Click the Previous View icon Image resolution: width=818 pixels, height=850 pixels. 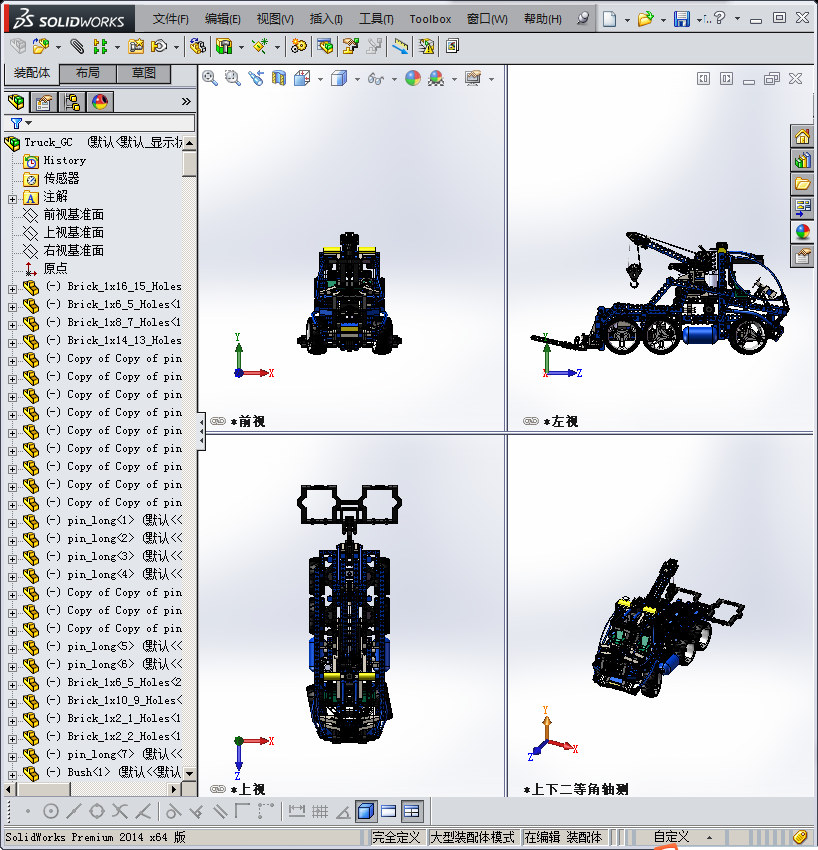tap(256, 79)
